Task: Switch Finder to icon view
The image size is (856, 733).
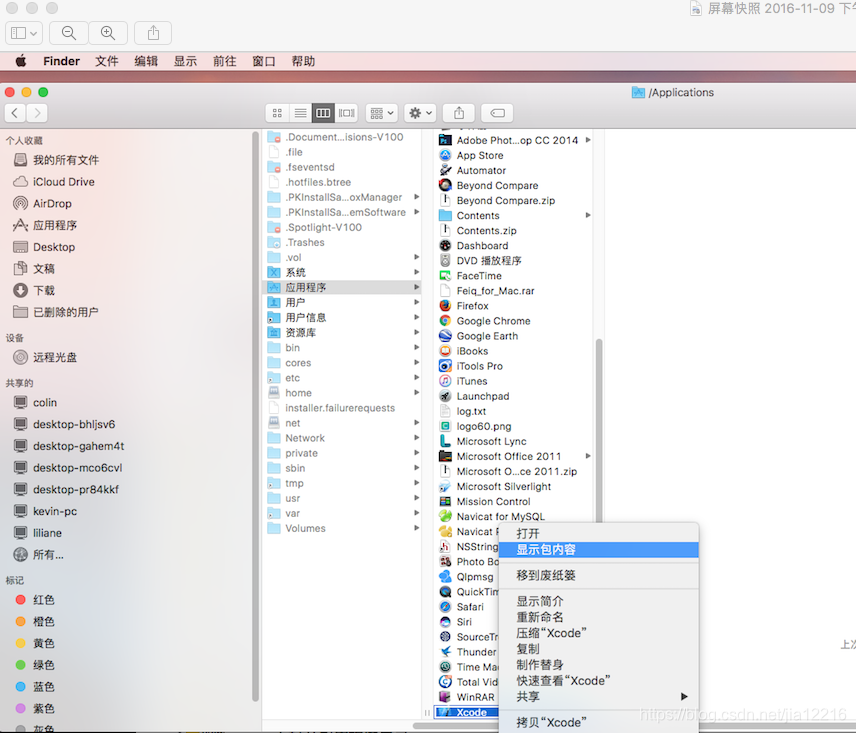Action: 277,113
